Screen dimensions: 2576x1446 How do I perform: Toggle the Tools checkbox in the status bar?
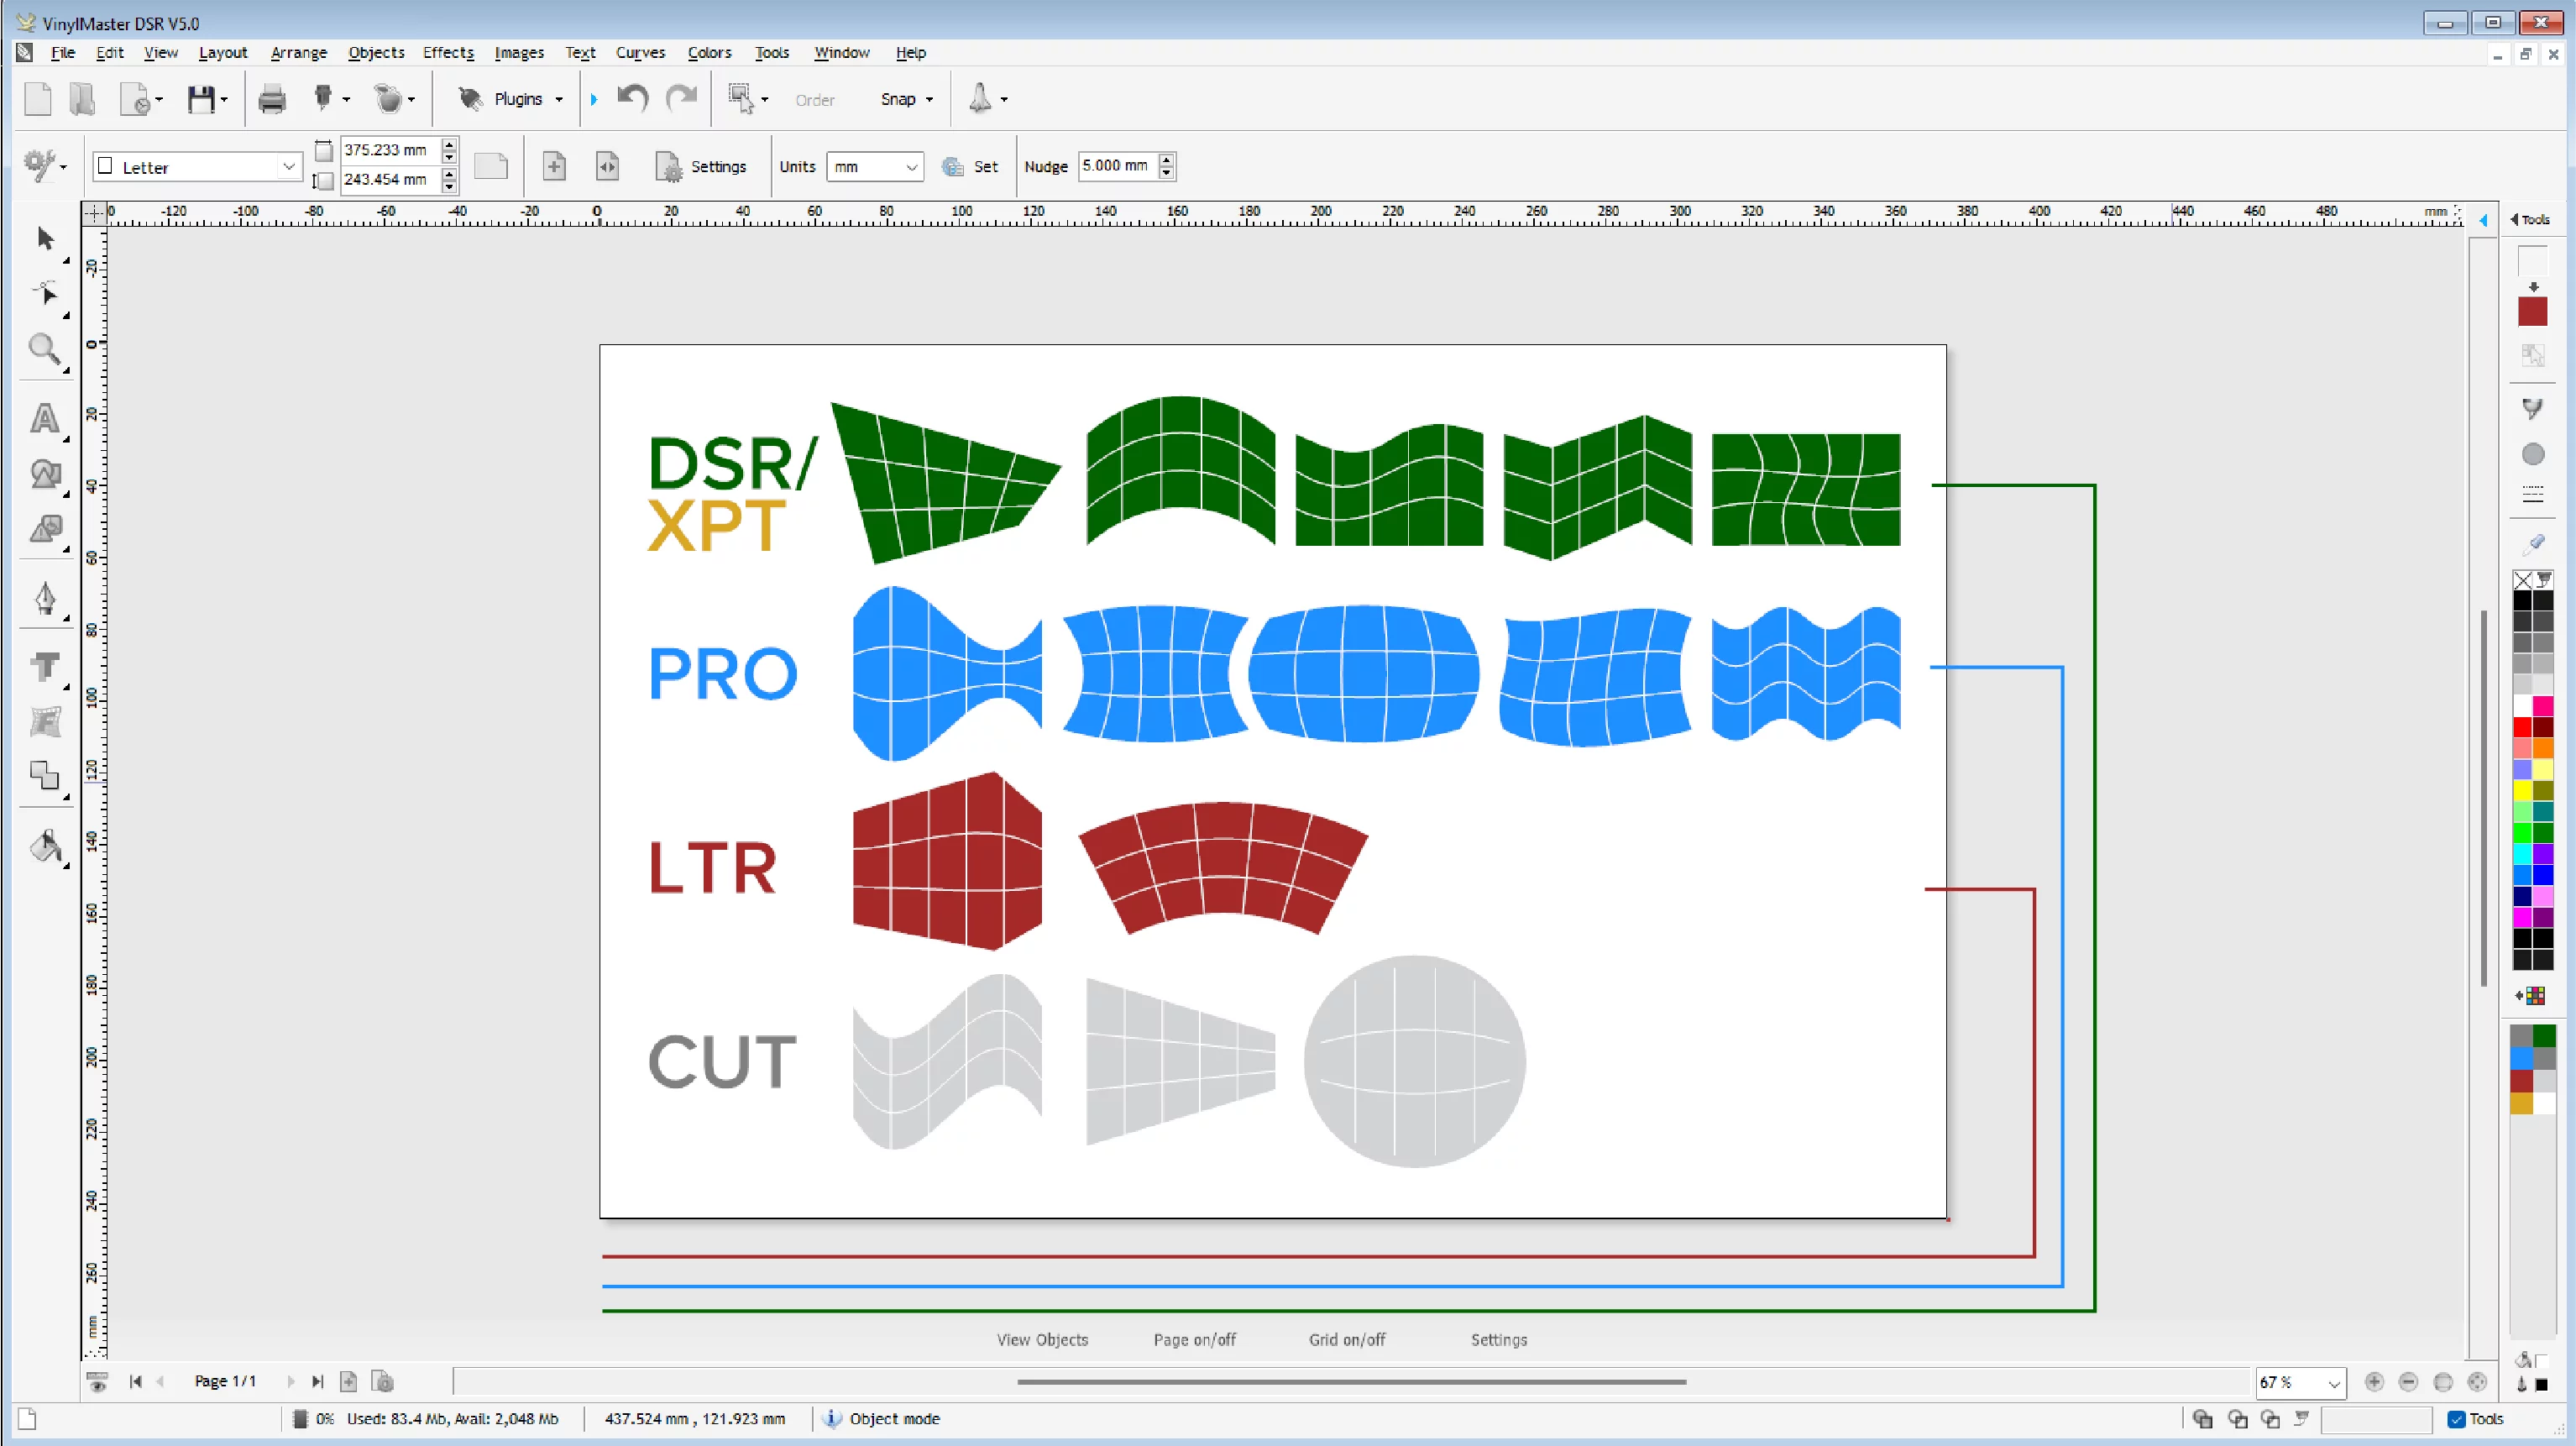pyautogui.click(x=2456, y=1419)
